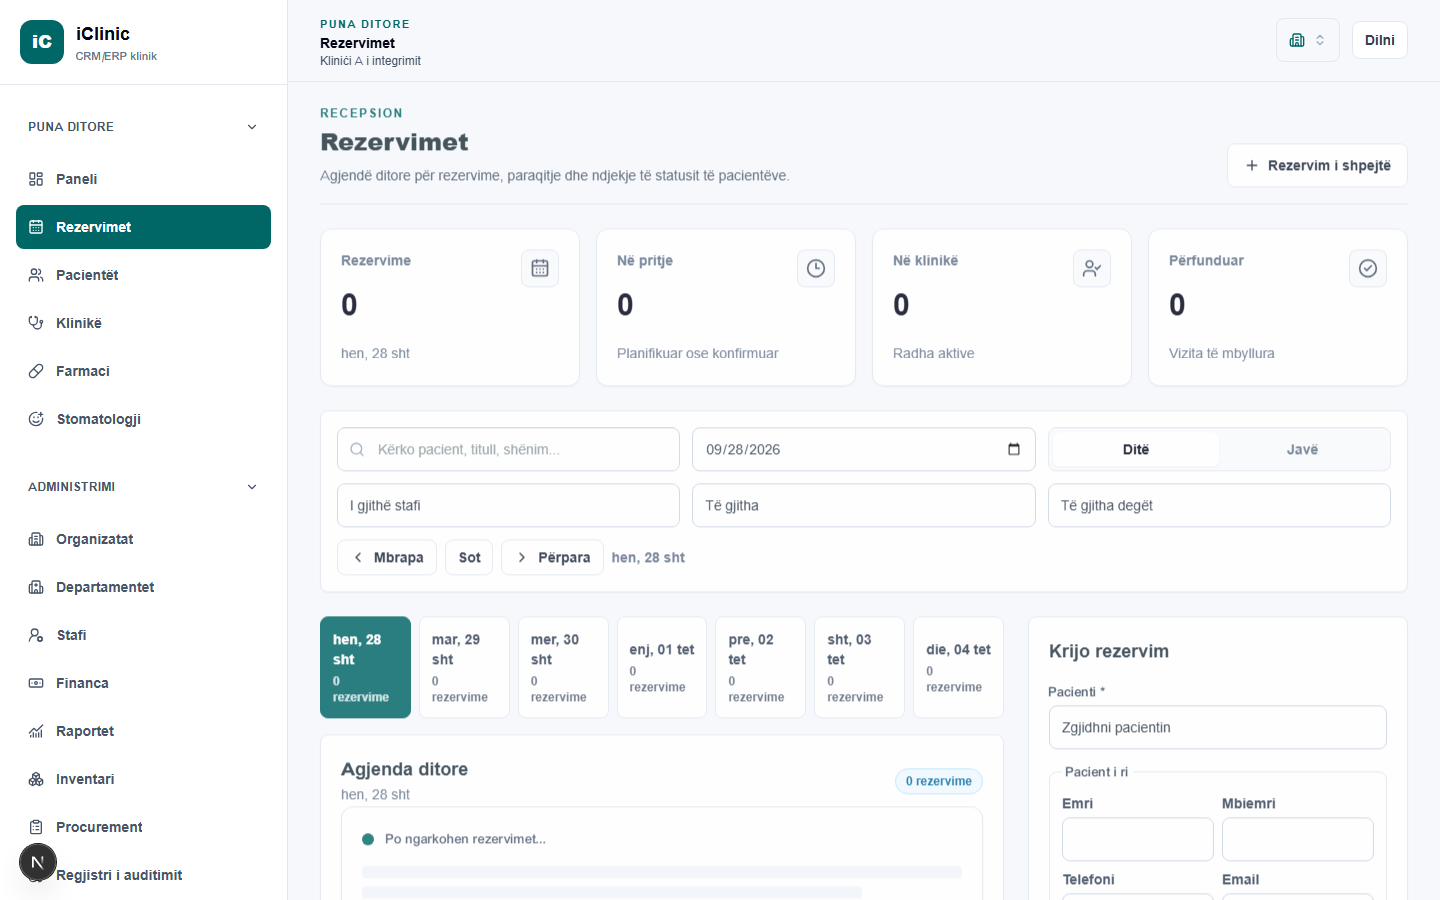The image size is (1440, 900).
Task: Collapse the PUNA DITORE section
Action: coord(143,127)
